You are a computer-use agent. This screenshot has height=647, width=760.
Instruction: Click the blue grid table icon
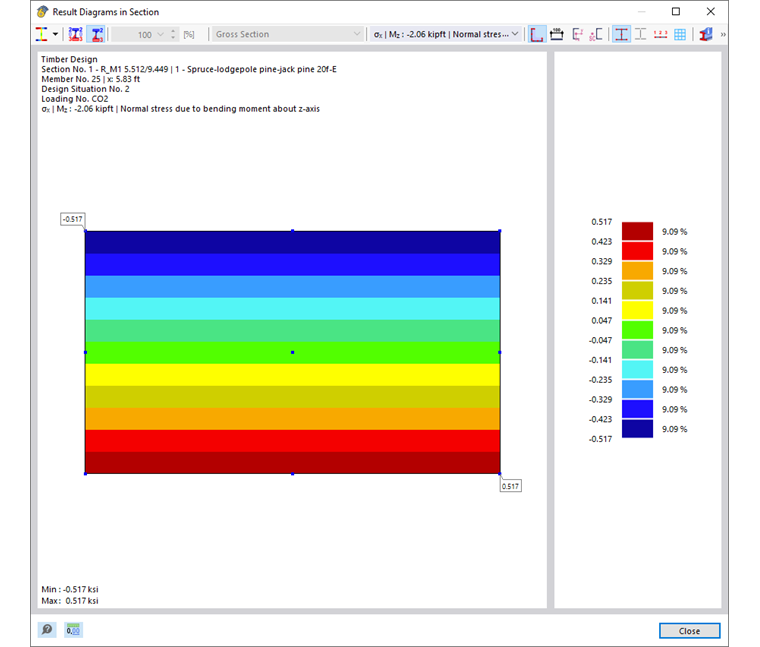click(680, 34)
